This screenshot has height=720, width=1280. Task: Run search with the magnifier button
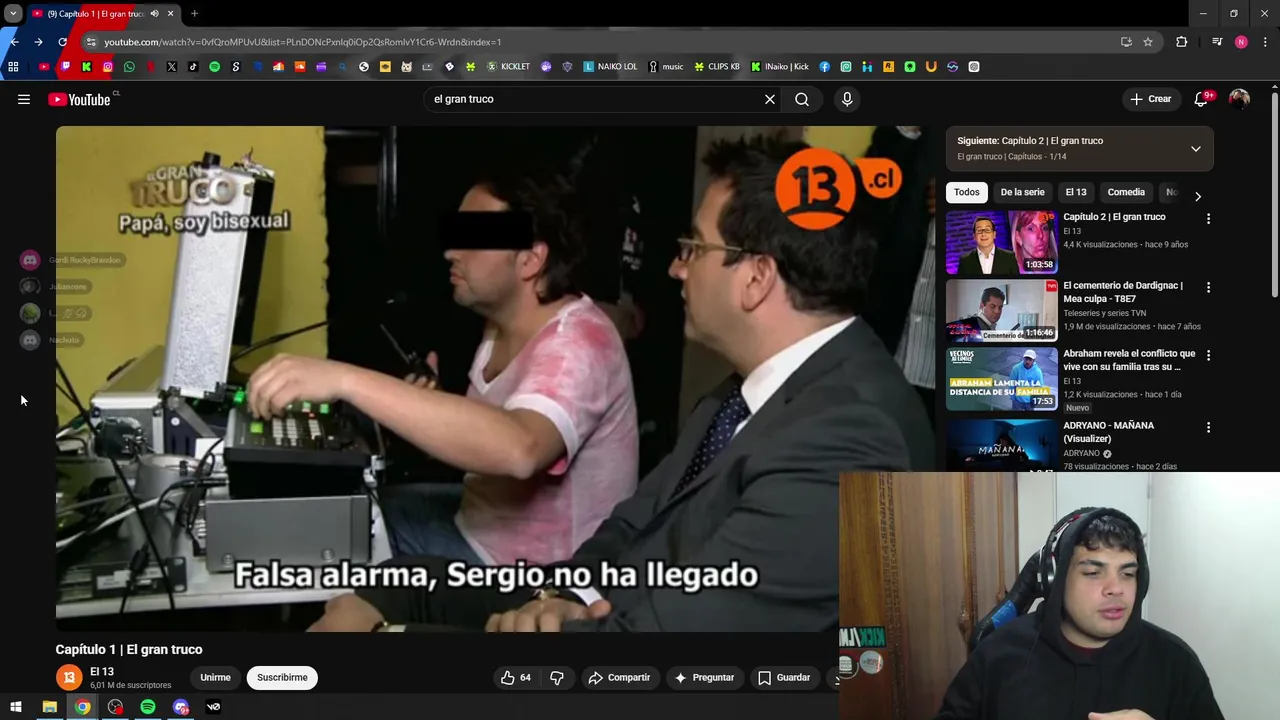(x=802, y=99)
